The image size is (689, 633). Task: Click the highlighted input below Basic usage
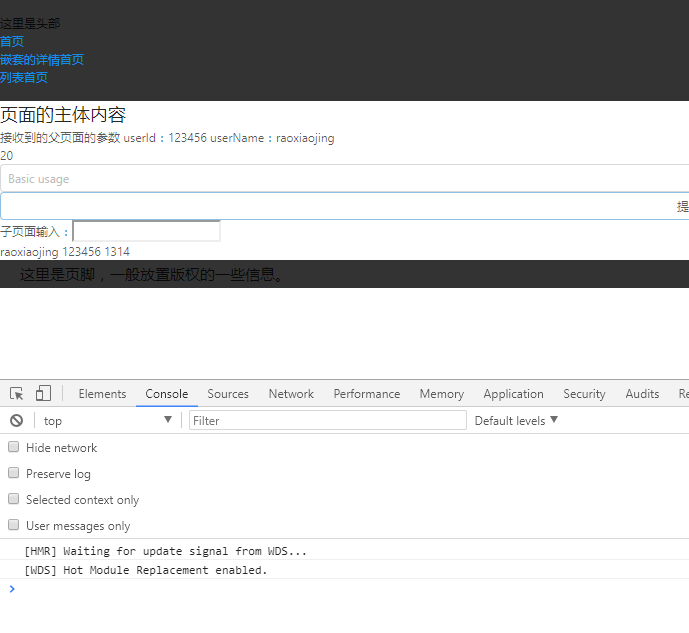(344, 206)
